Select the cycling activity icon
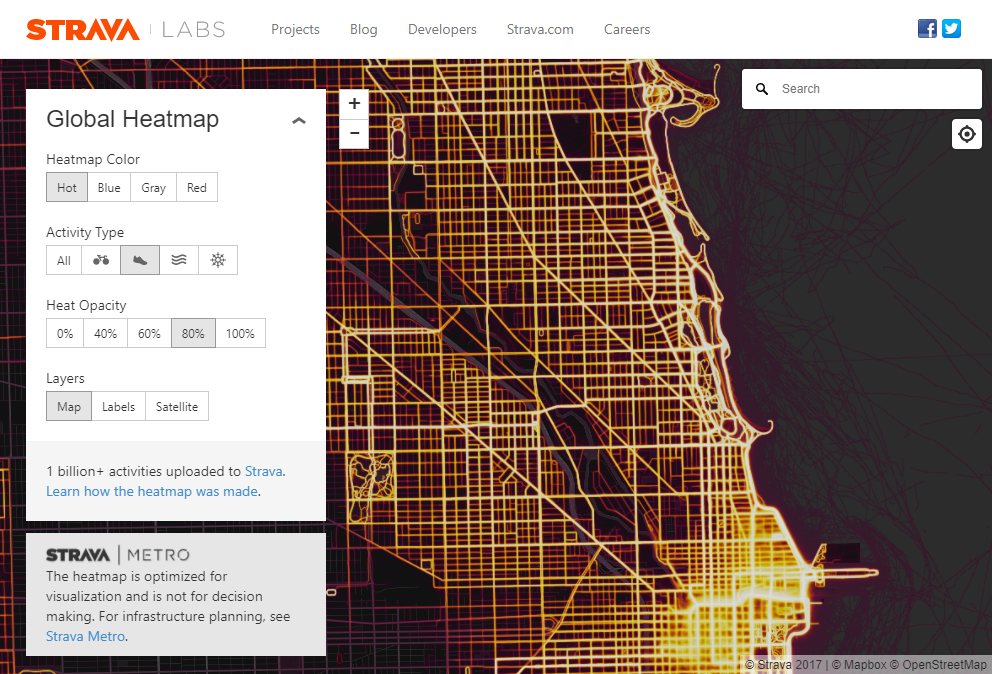 [x=101, y=260]
